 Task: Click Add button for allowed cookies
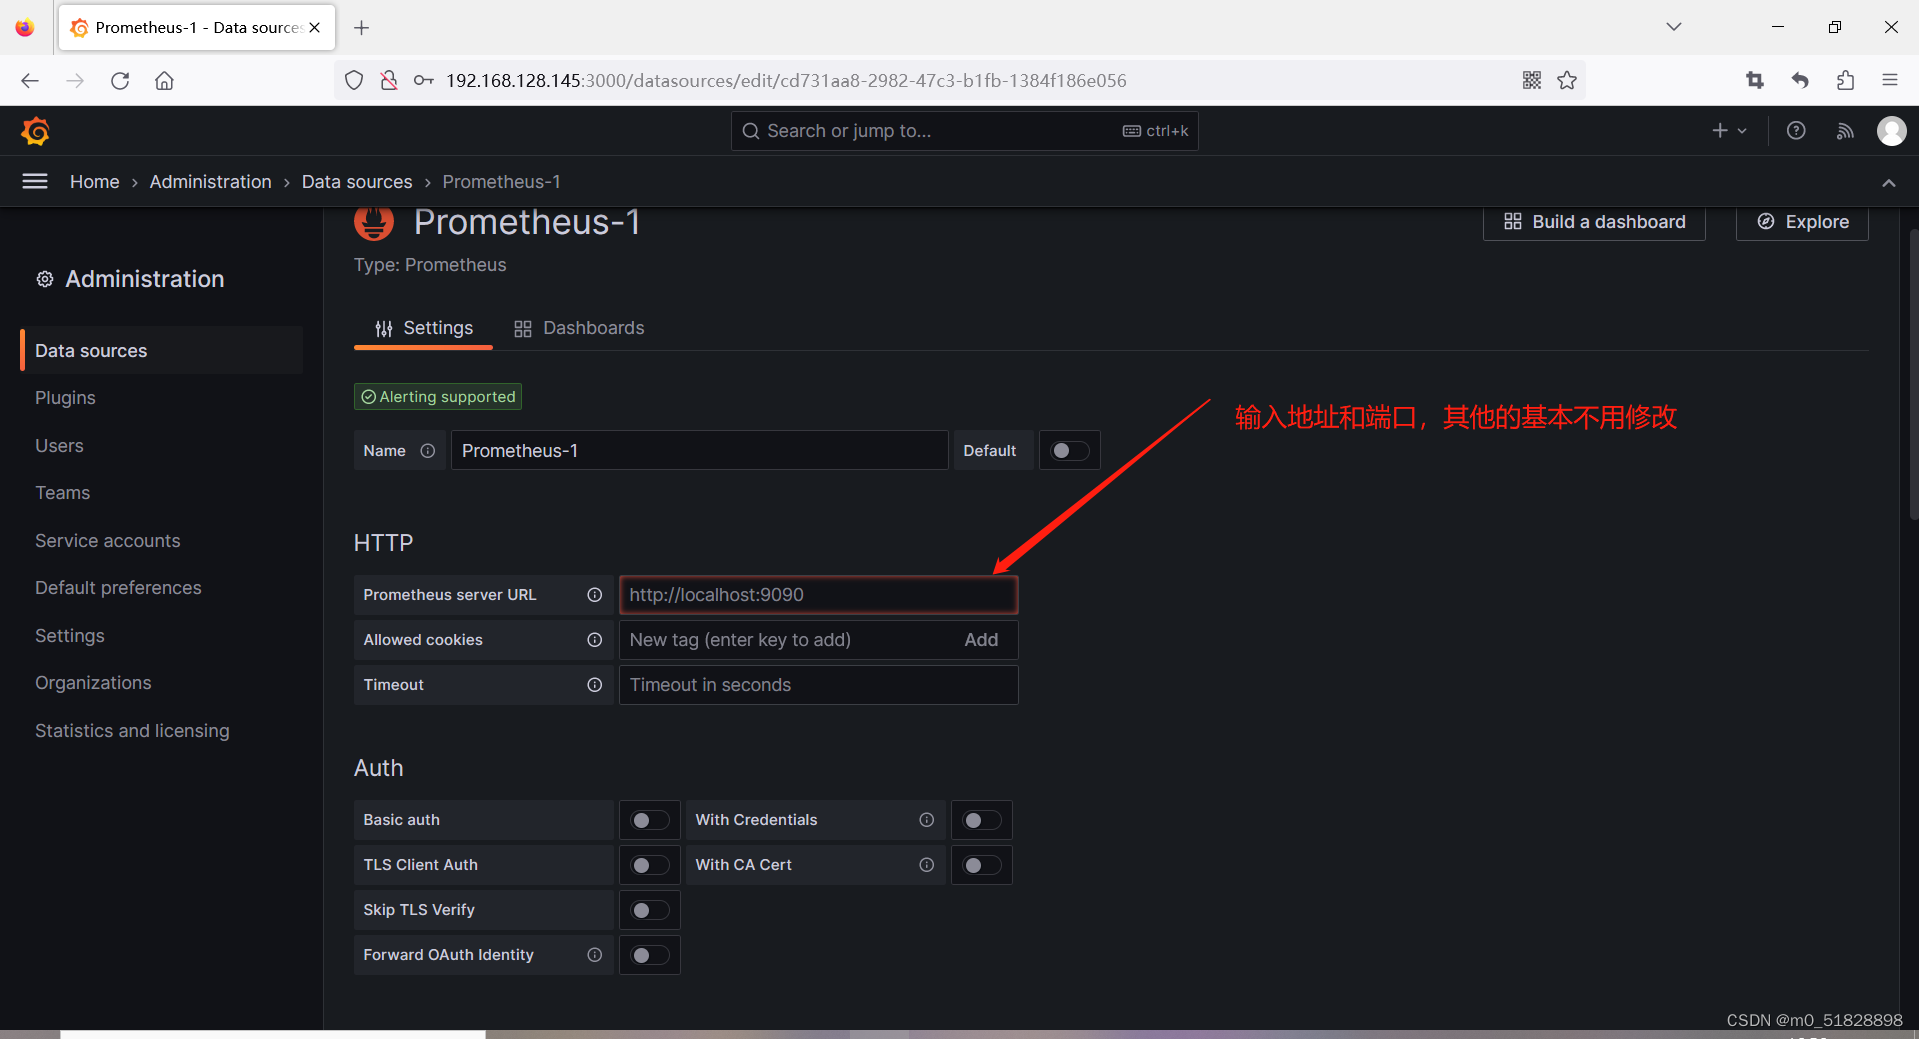click(981, 640)
